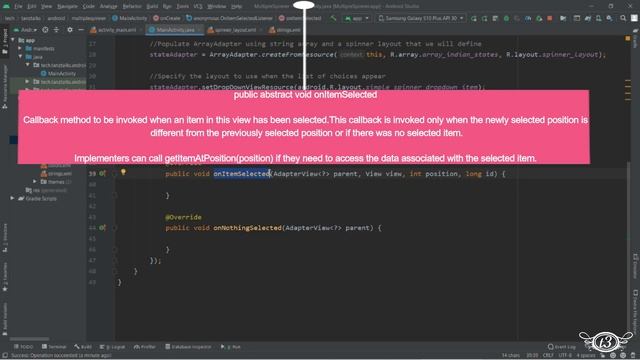Click the Collapse All icon in Project panel
This screenshot has height=360, width=640.
pos(56,30)
